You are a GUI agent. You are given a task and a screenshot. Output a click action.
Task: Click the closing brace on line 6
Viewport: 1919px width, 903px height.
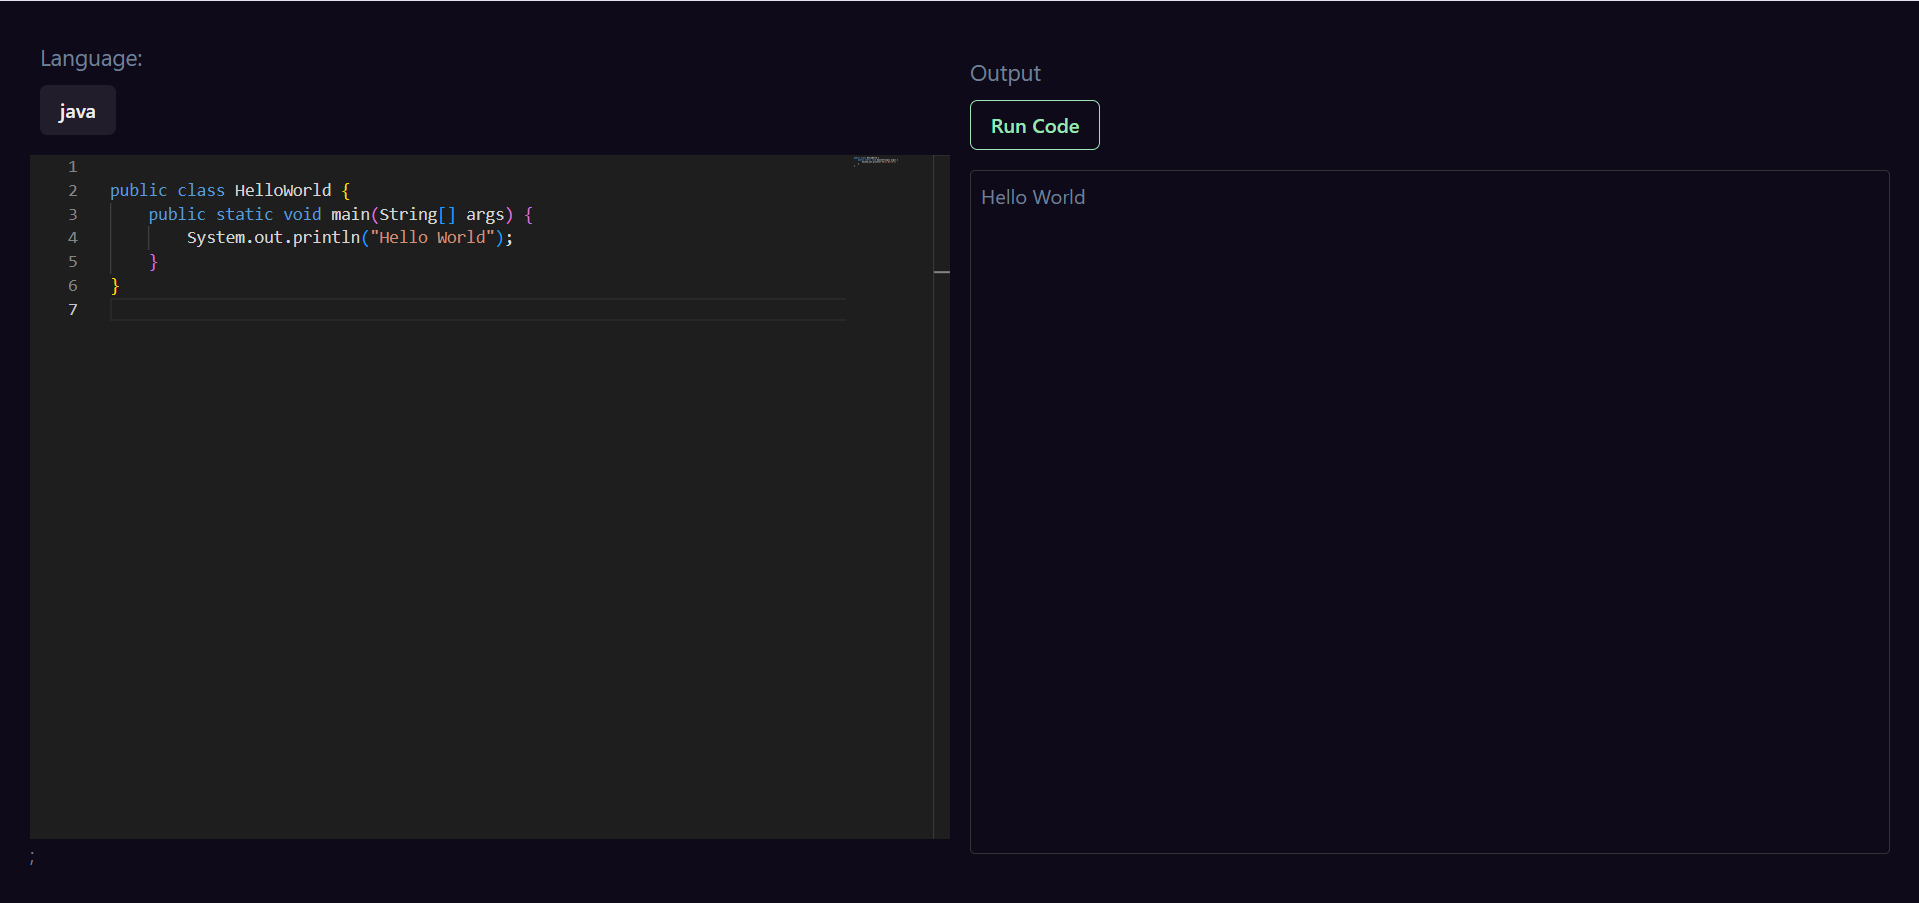coord(115,286)
